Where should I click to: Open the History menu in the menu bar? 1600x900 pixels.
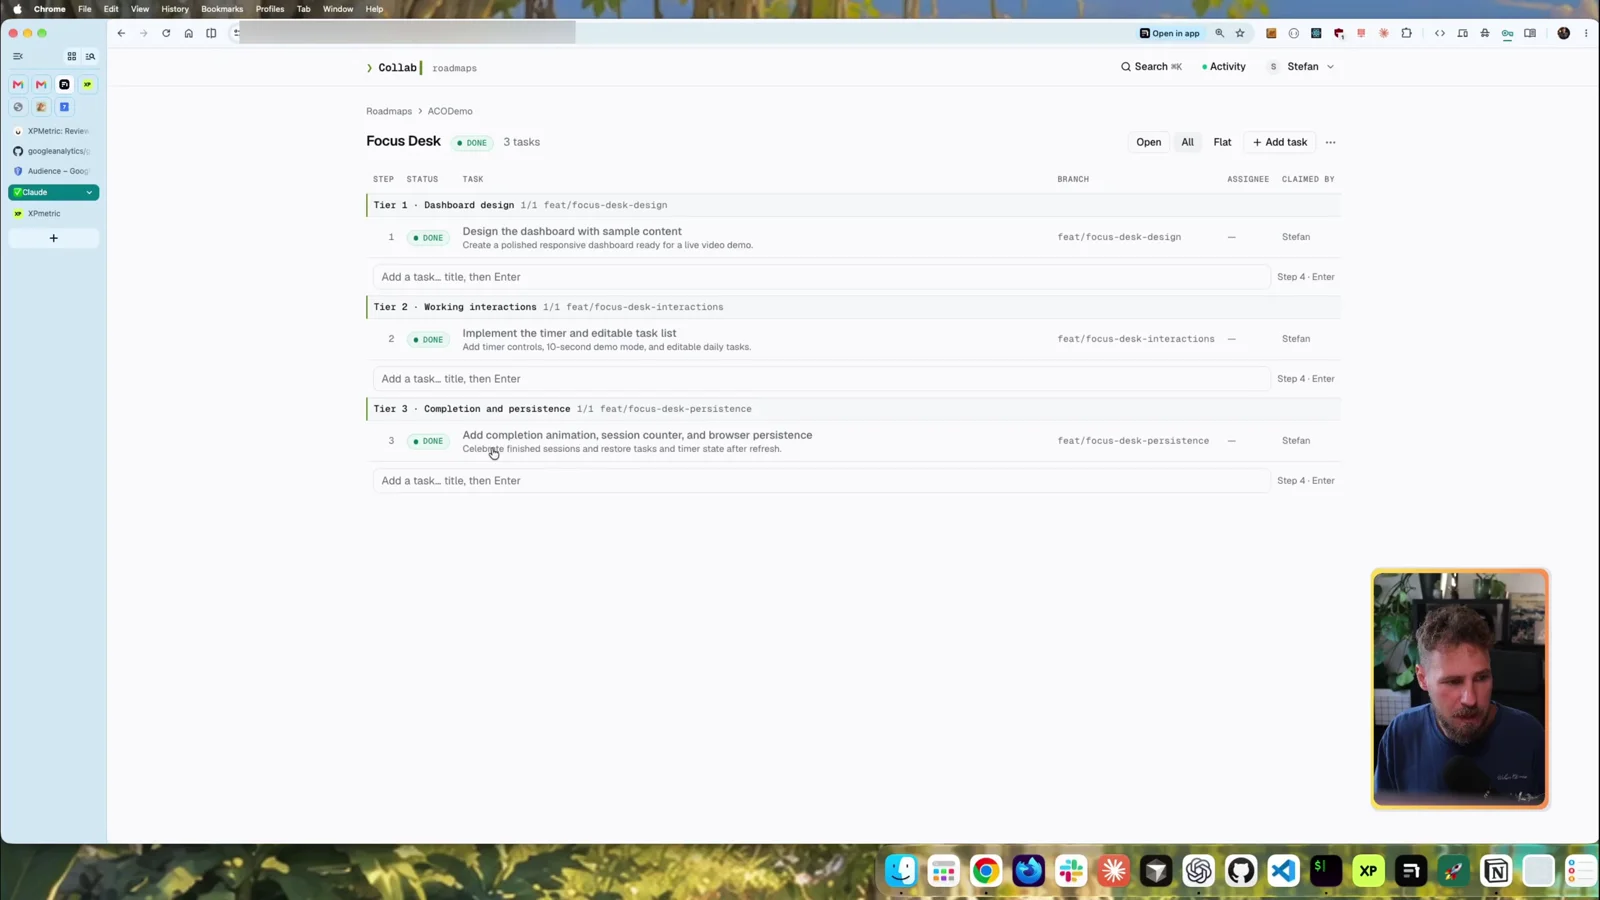tap(175, 9)
